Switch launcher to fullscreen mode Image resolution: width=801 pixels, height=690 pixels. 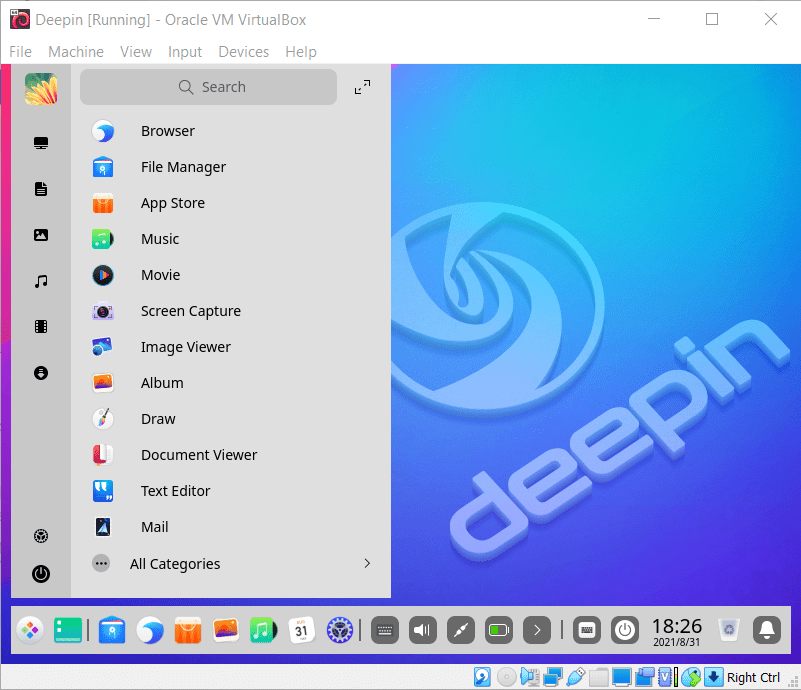click(x=363, y=87)
